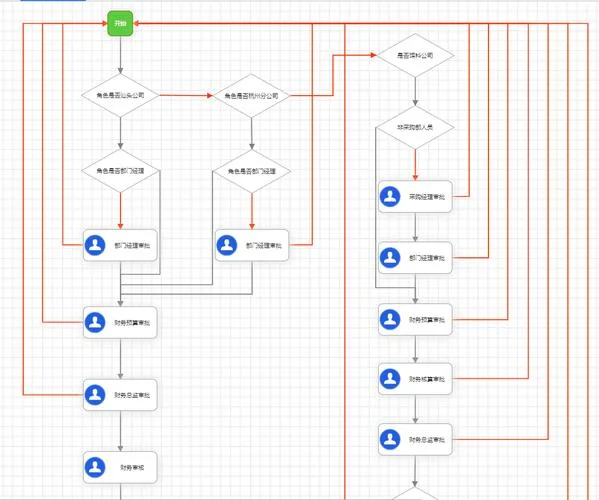The image size is (599, 500).
Task: Select the 非采购部人员 decision diamond
Action: pos(415,127)
